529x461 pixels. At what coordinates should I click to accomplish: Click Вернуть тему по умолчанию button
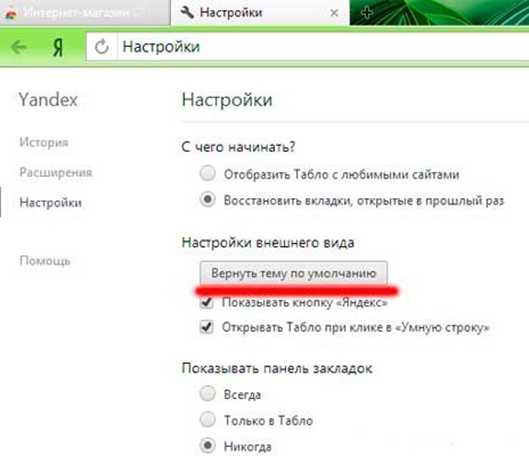(293, 273)
